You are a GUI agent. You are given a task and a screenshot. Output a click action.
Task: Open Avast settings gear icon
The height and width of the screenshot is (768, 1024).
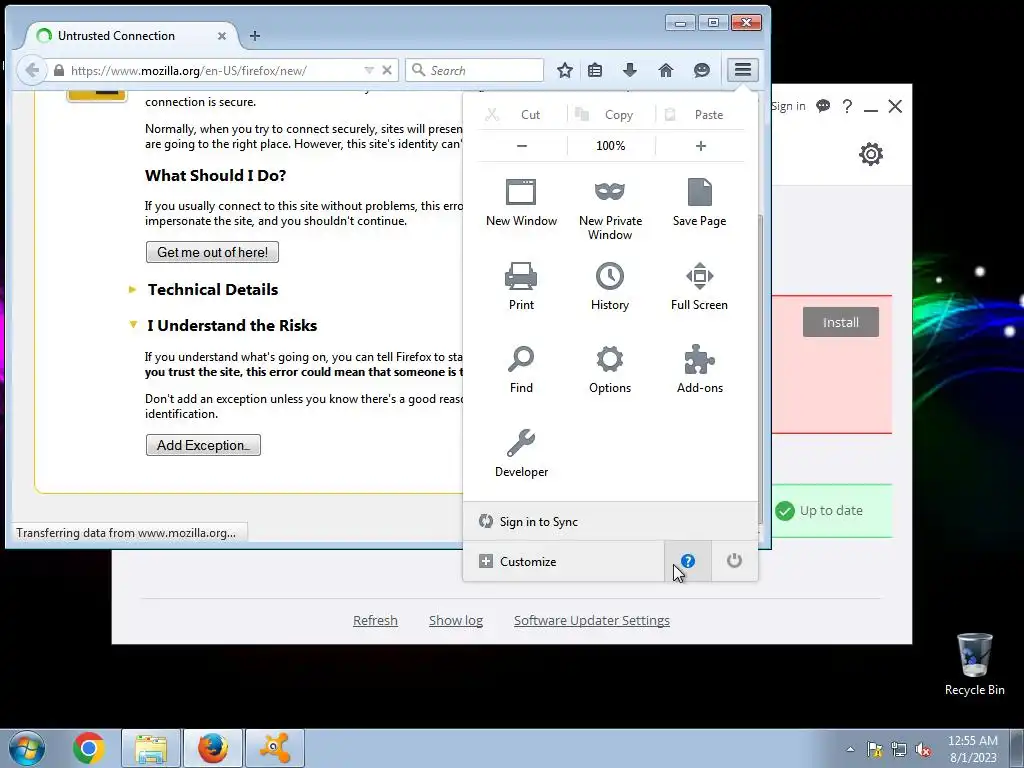pos(871,154)
